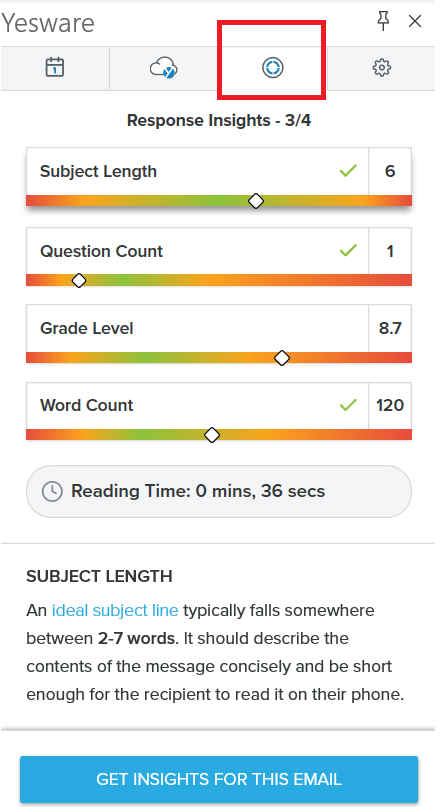Open the Yesware cloud tab icon
Screen dimensions: 440x807
pos(164,68)
